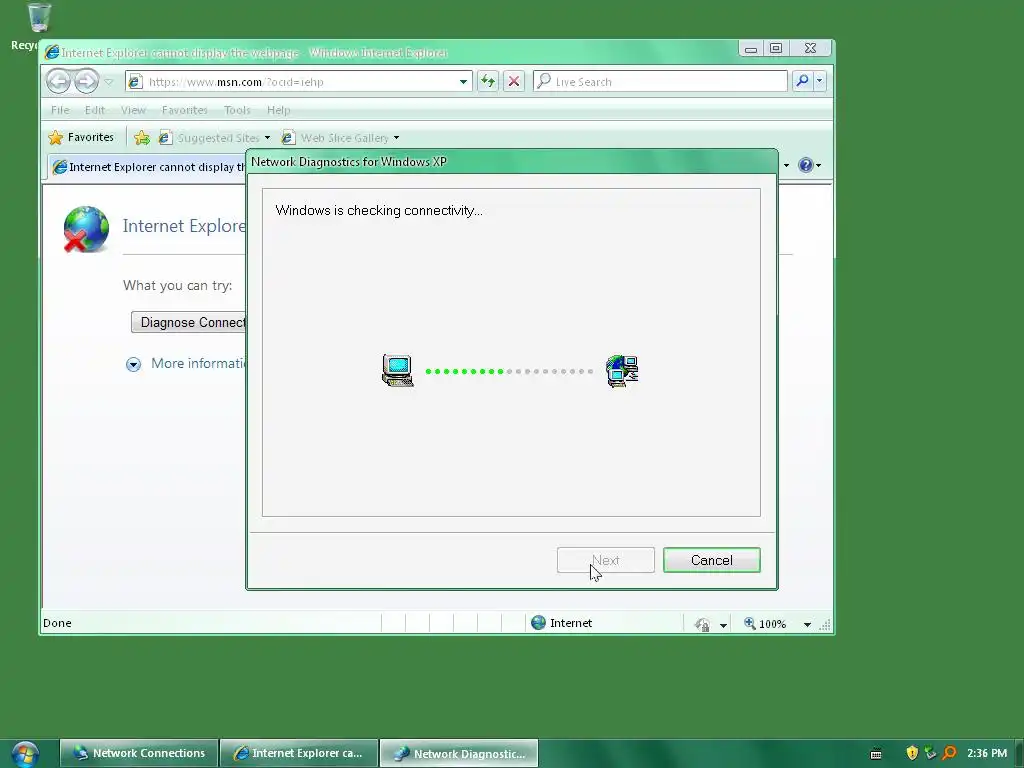Click the network connection tray icon

coord(931,753)
